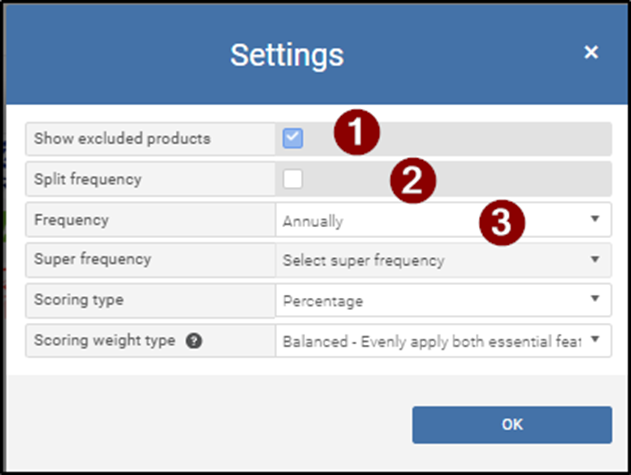Screen dimensions: 631x475
Task: Click the Show excluded products label
Action: 122,139
